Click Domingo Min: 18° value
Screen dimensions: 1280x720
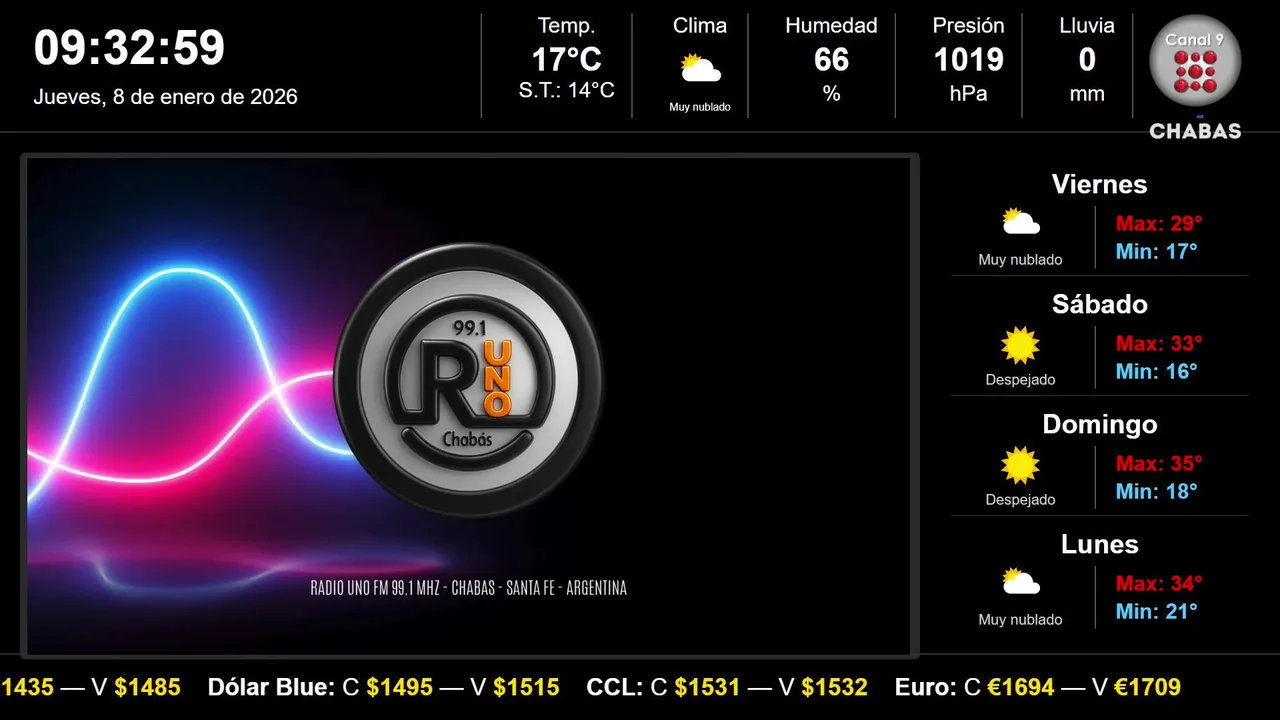coord(1156,491)
